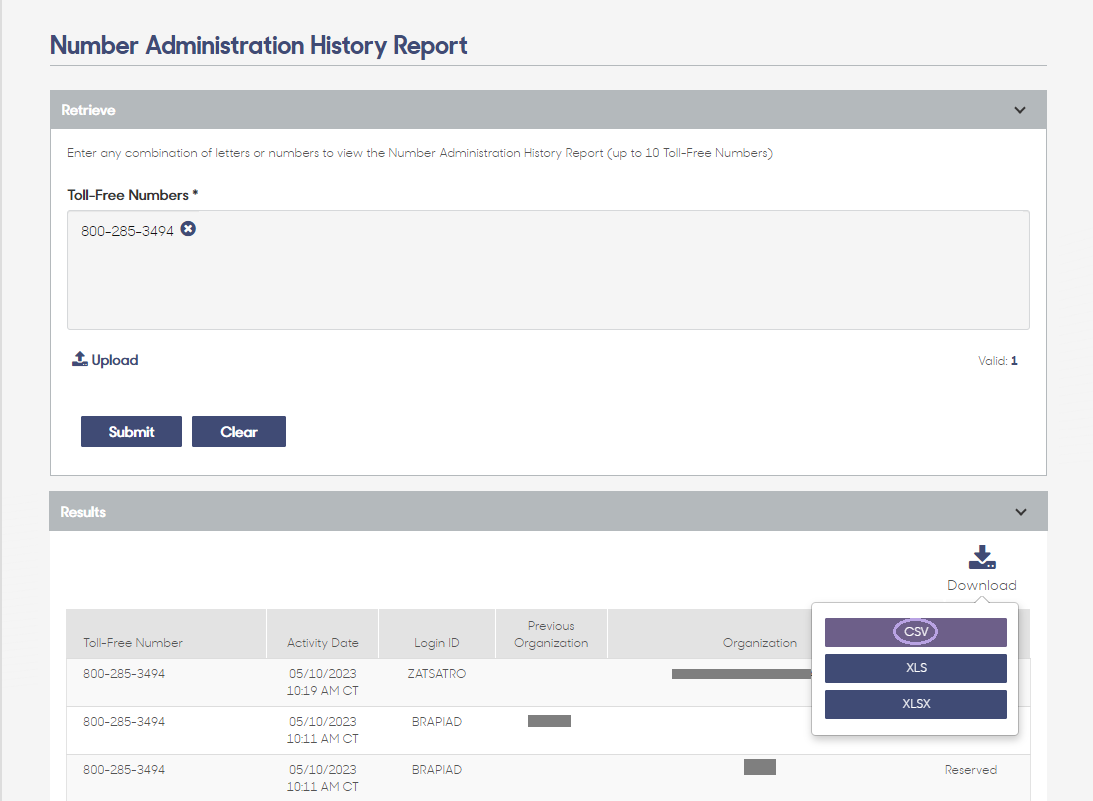Click the Download icon in Results
Image resolution: width=1093 pixels, height=801 pixels.
click(x=982, y=557)
